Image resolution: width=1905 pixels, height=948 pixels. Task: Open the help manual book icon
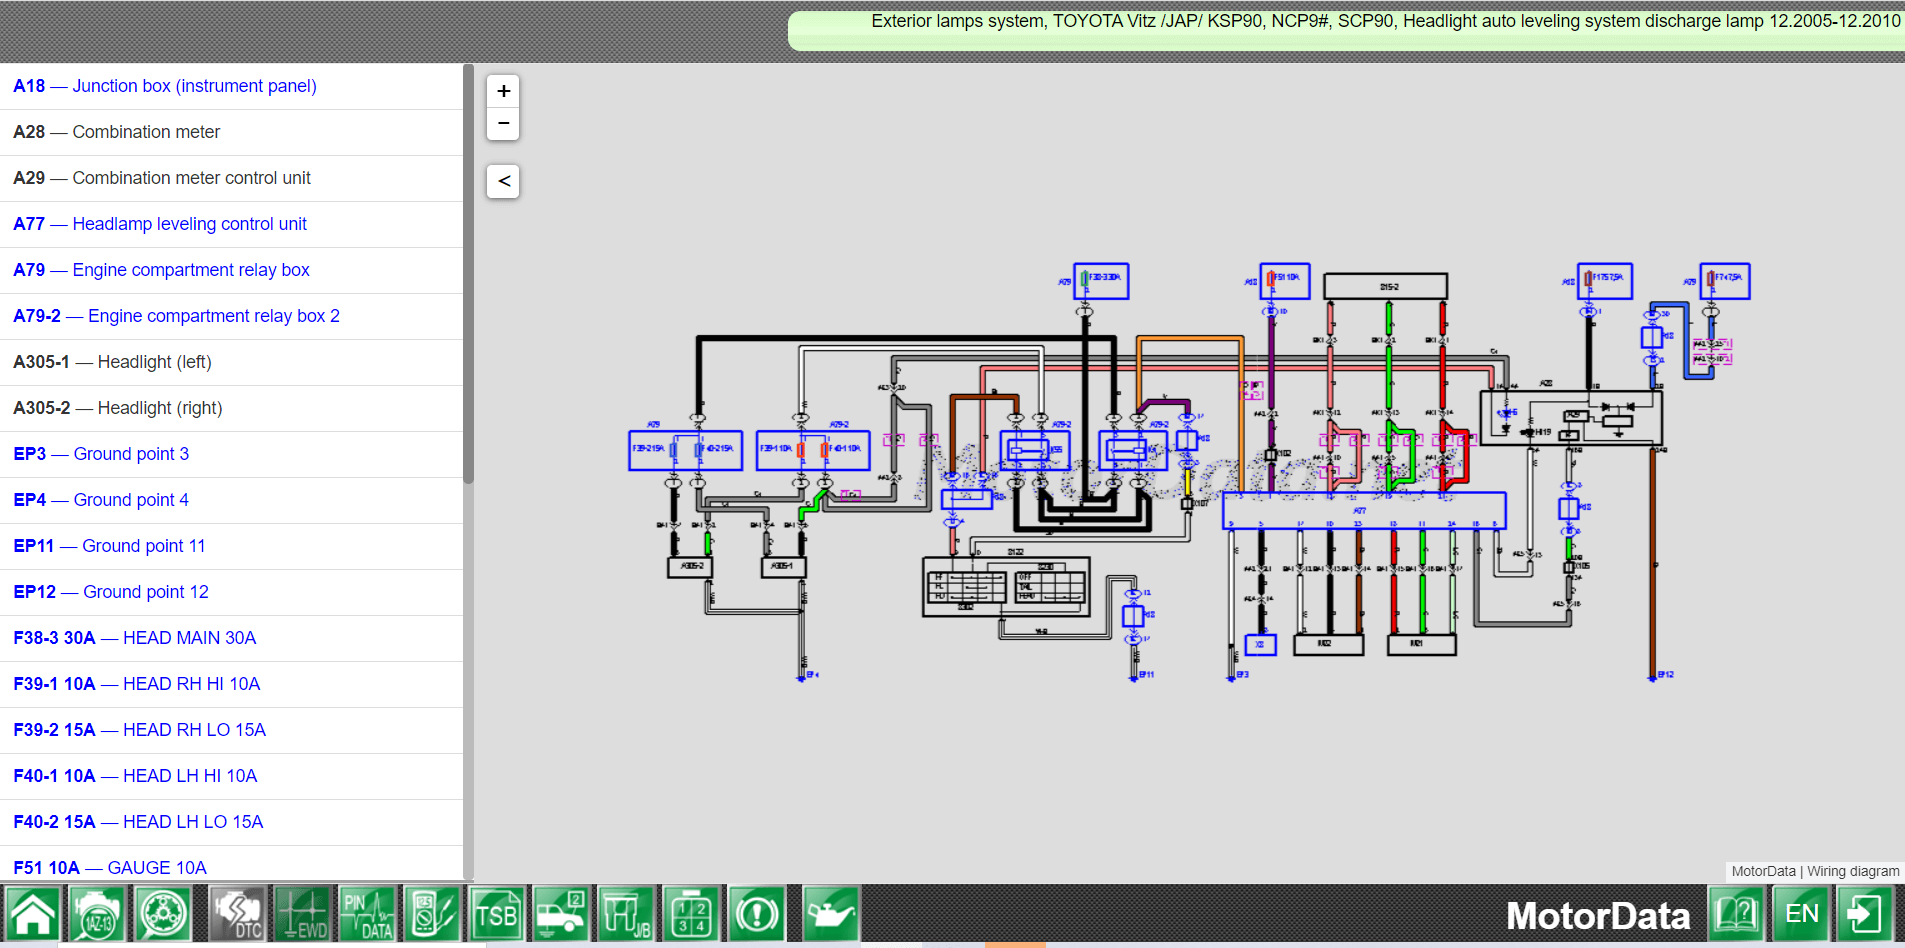[x=1737, y=914]
